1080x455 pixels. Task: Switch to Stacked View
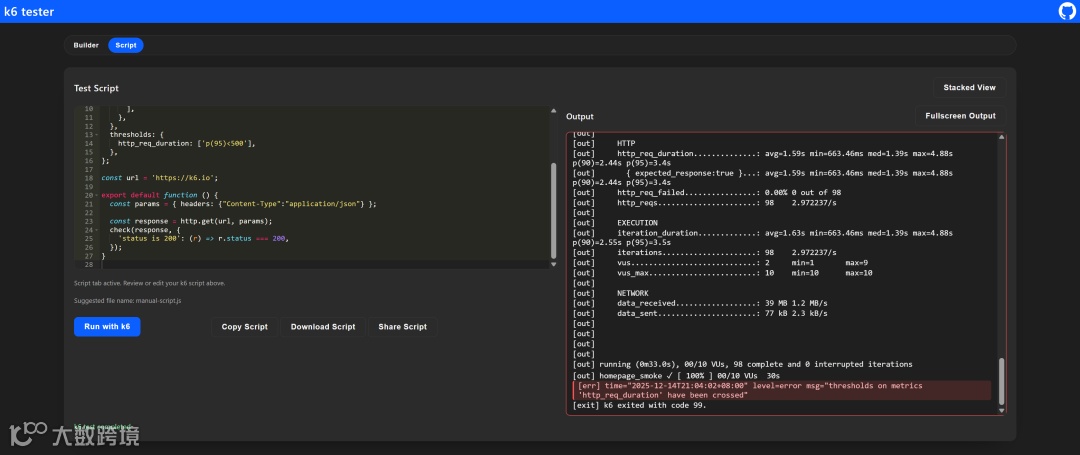(x=969, y=87)
